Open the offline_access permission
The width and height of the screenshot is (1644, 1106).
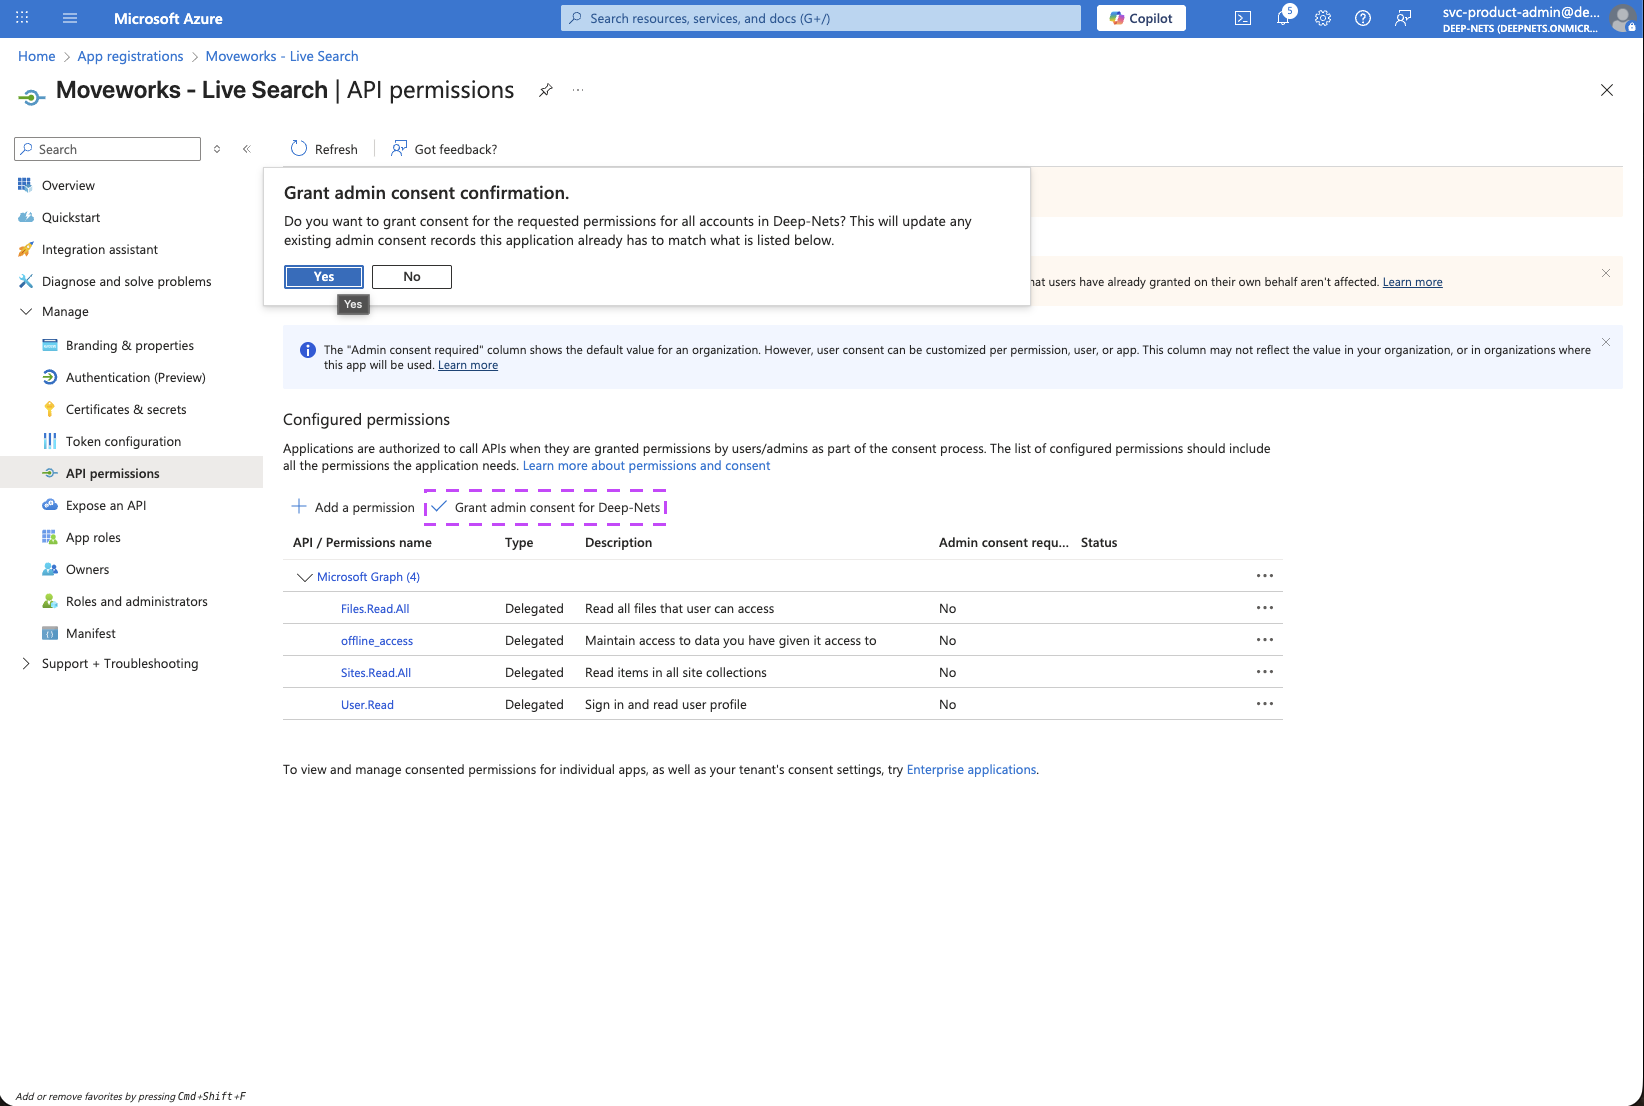(377, 641)
